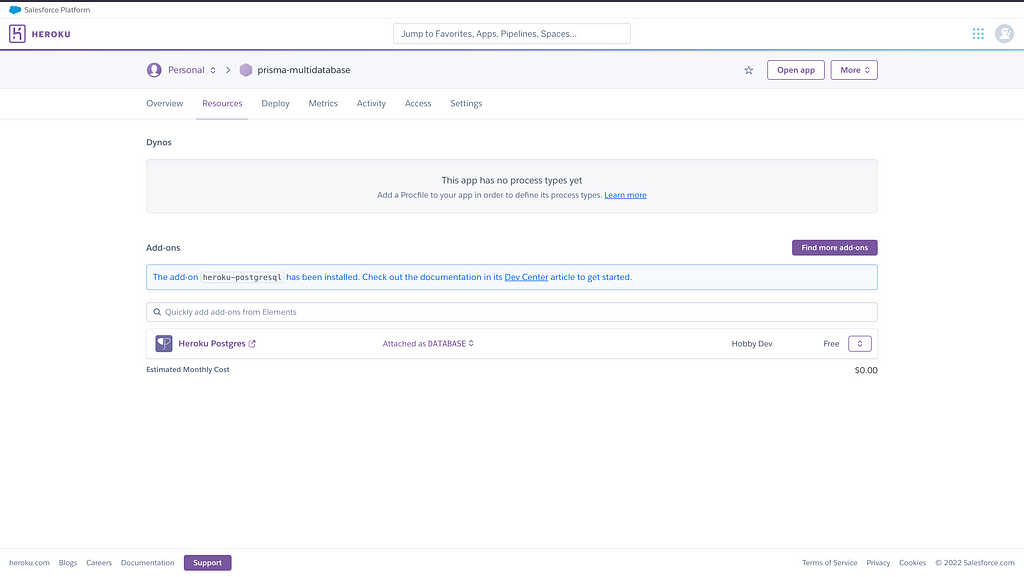The image size is (1024, 577).
Task: Favorite the app with the star icon
Action: point(748,70)
